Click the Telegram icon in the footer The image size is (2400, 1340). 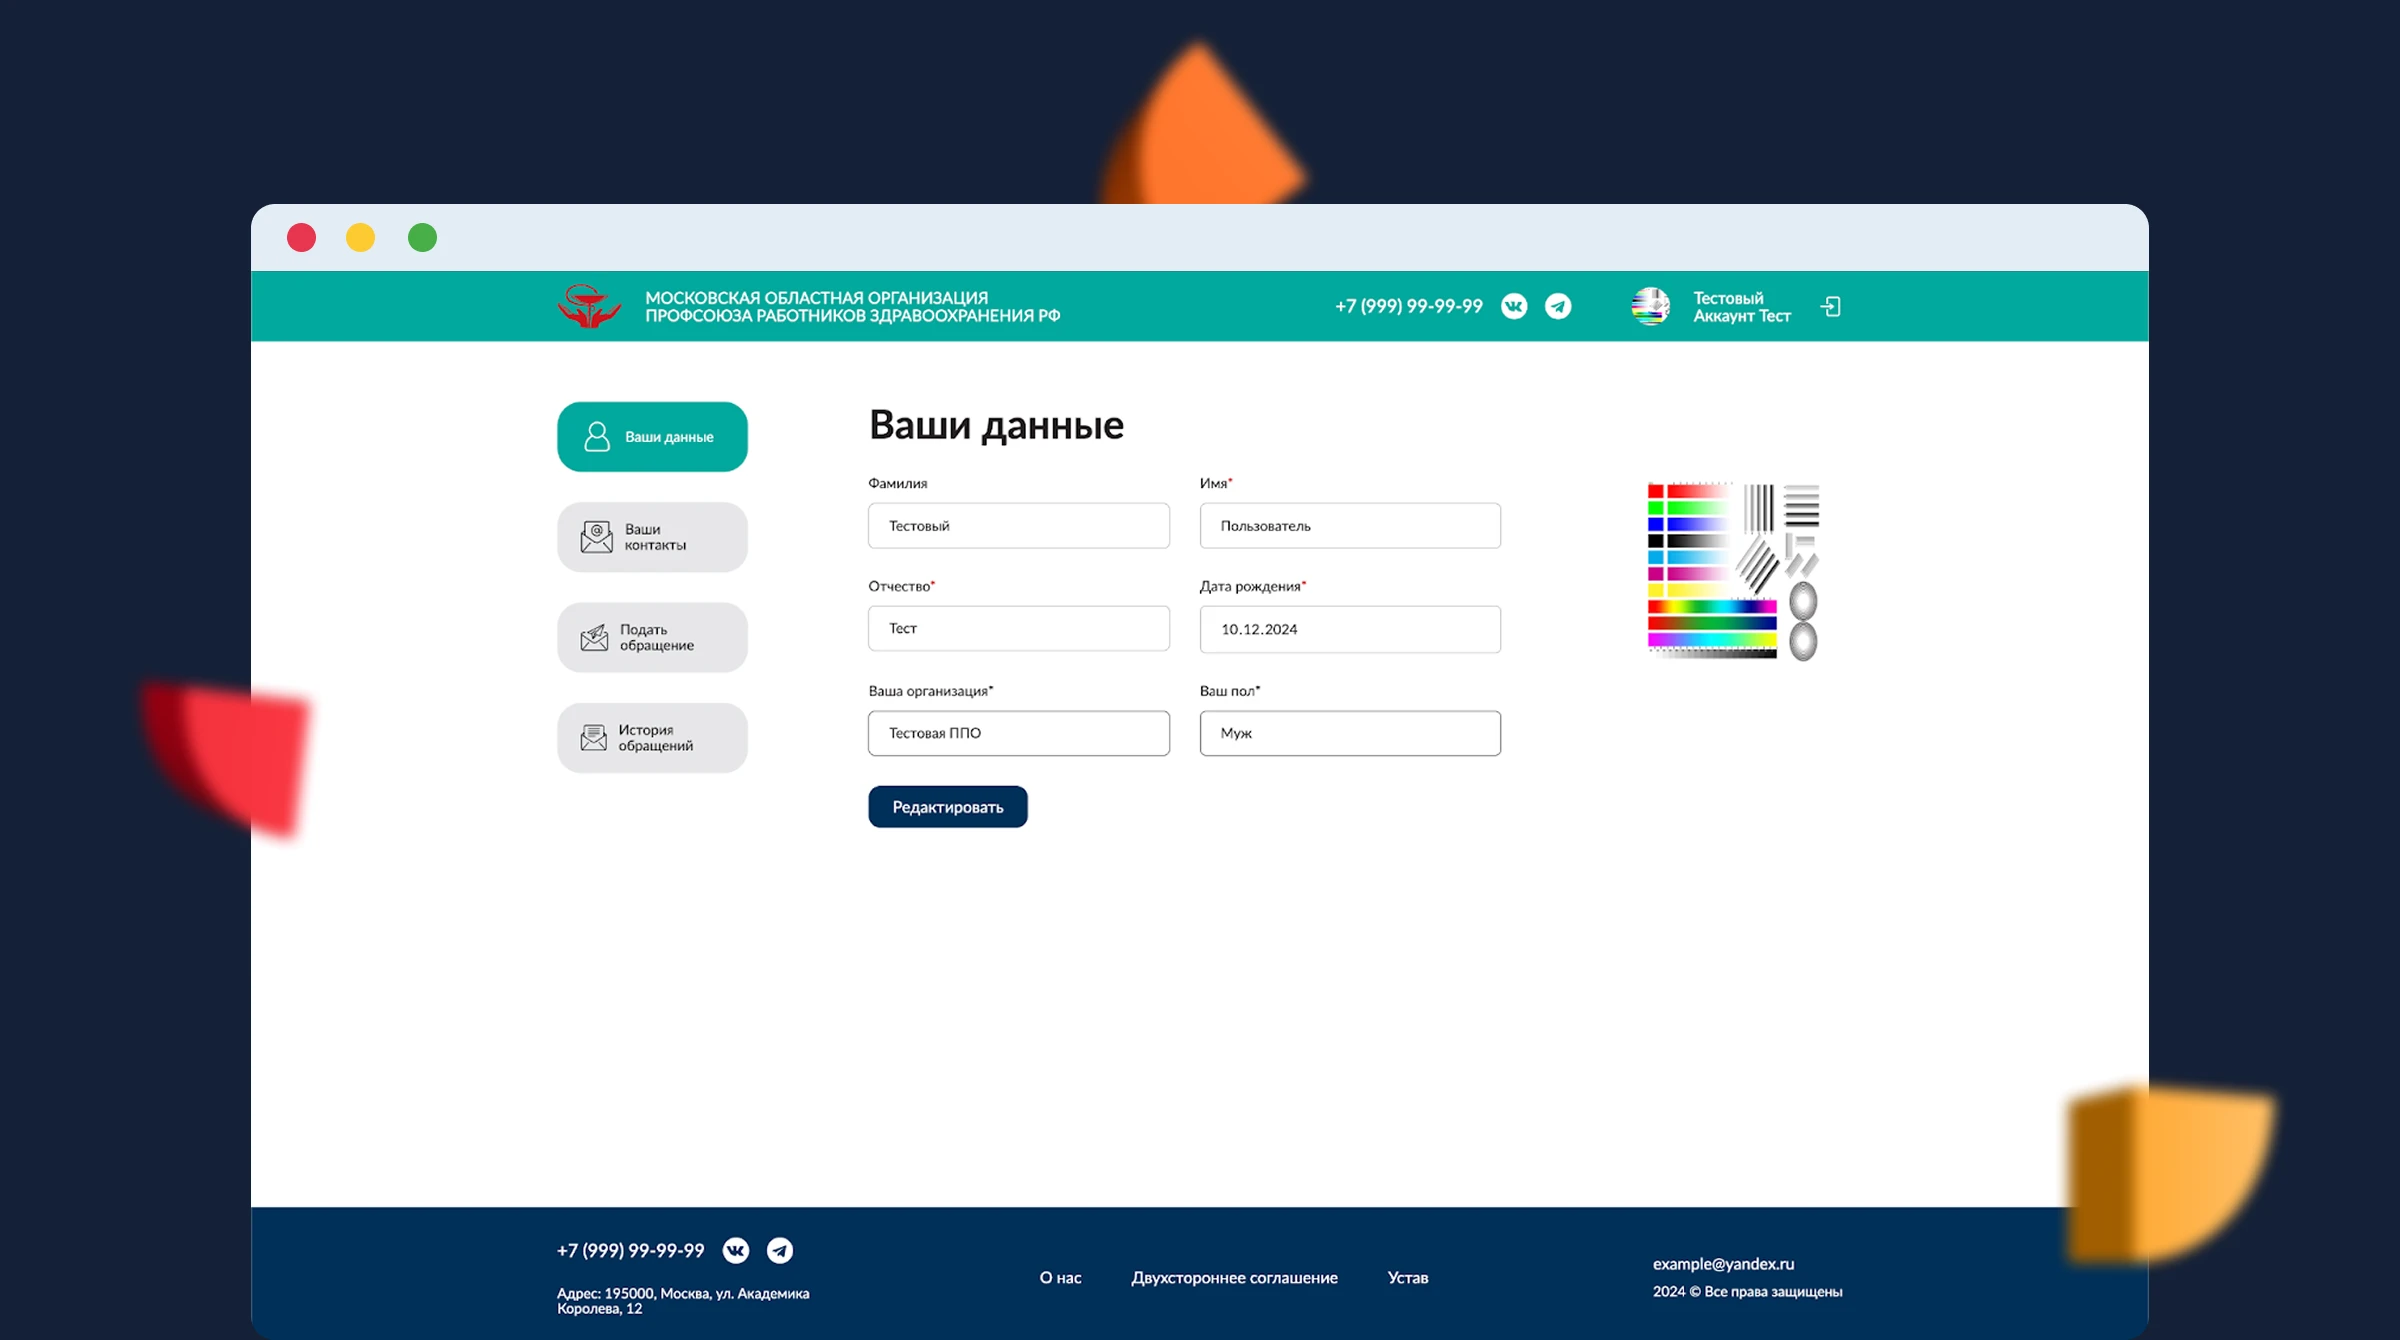pyautogui.click(x=780, y=1250)
